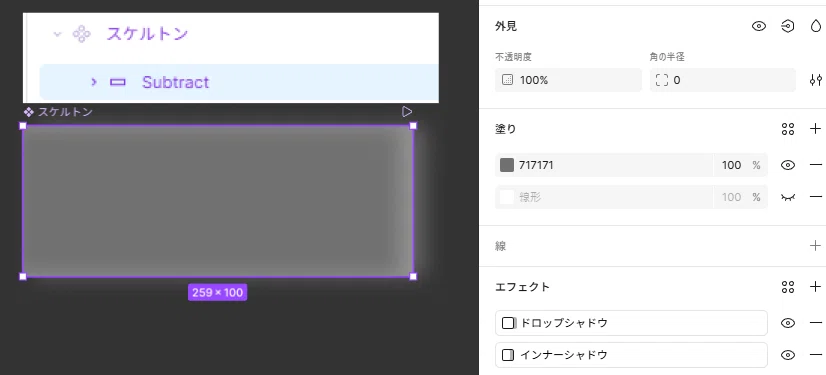Click the 259 × 100 size badge
This screenshot has height=375, width=826.
(x=217, y=292)
